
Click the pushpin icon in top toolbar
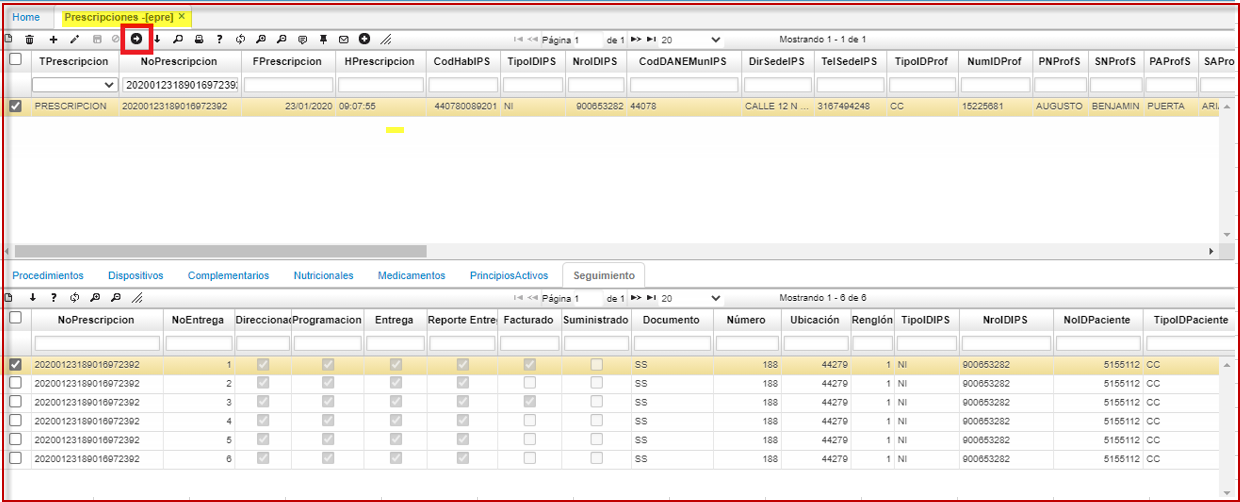point(323,39)
